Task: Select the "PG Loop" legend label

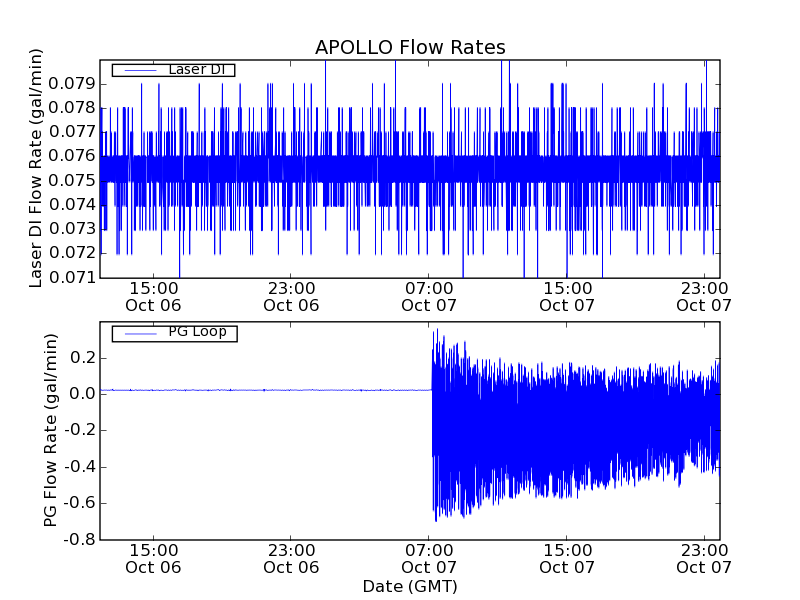Action: click(x=197, y=332)
